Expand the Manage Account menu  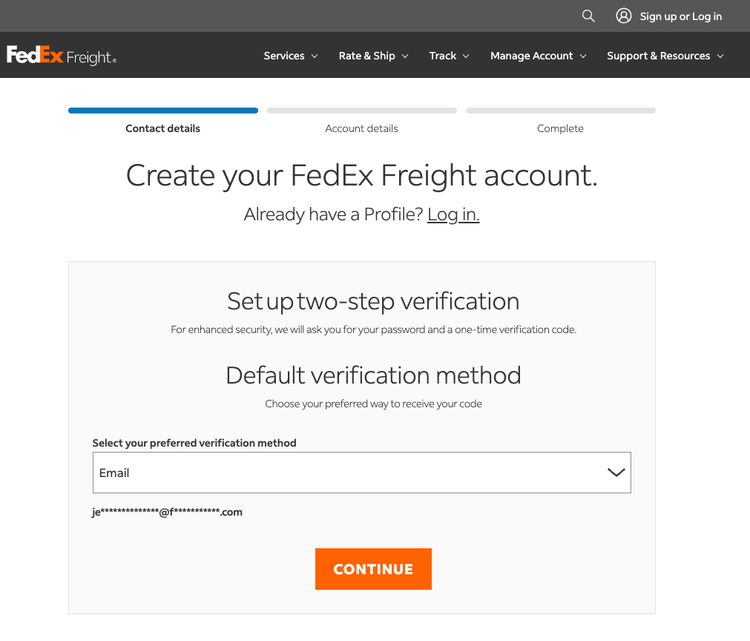538,55
